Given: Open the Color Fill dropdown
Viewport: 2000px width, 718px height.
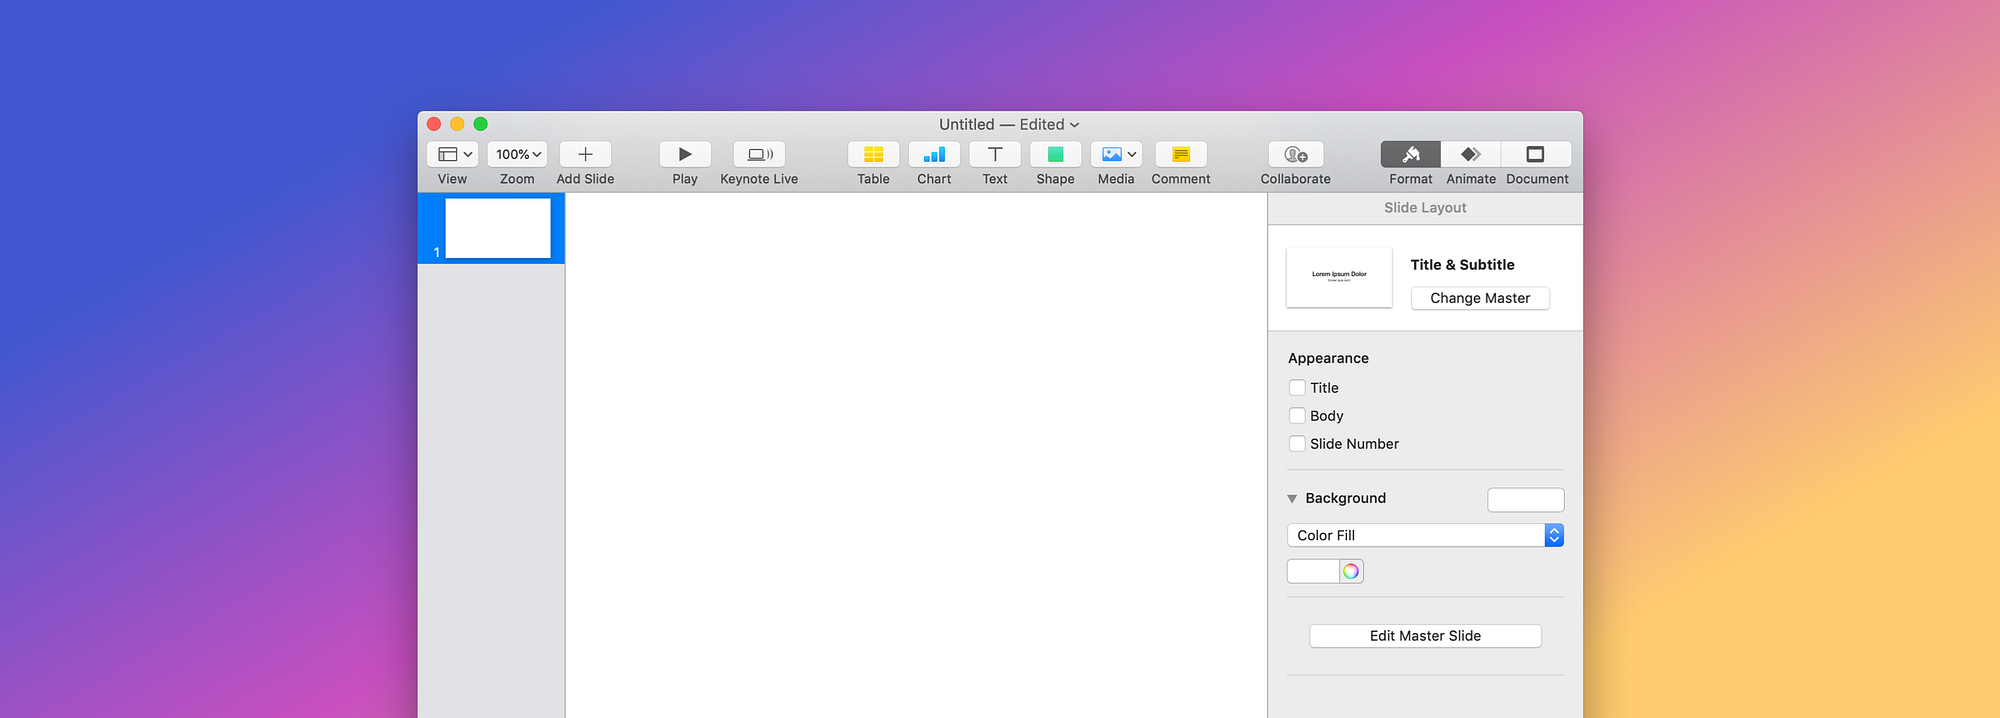Looking at the screenshot, I should click(x=1425, y=535).
